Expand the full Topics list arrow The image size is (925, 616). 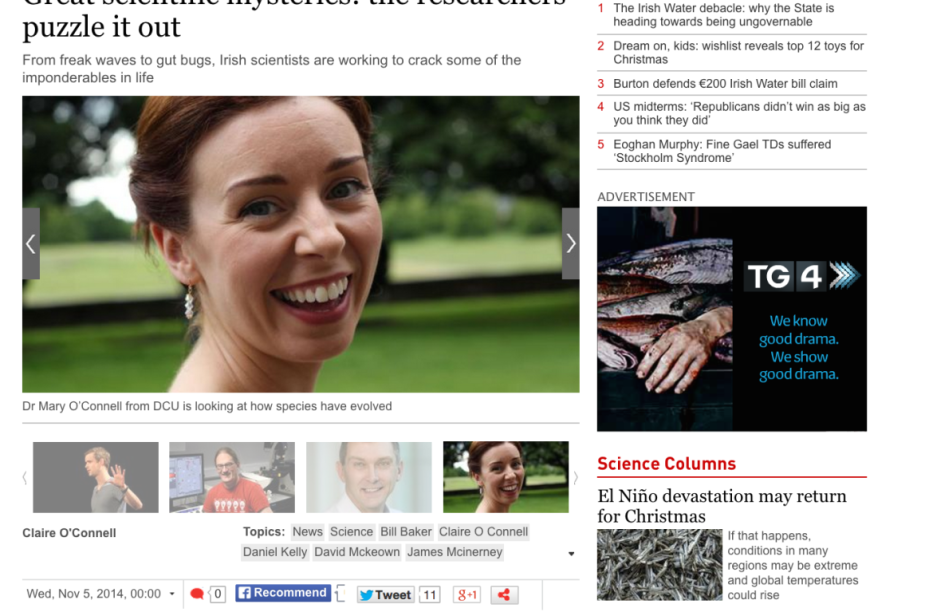click(x=571, y=554)
